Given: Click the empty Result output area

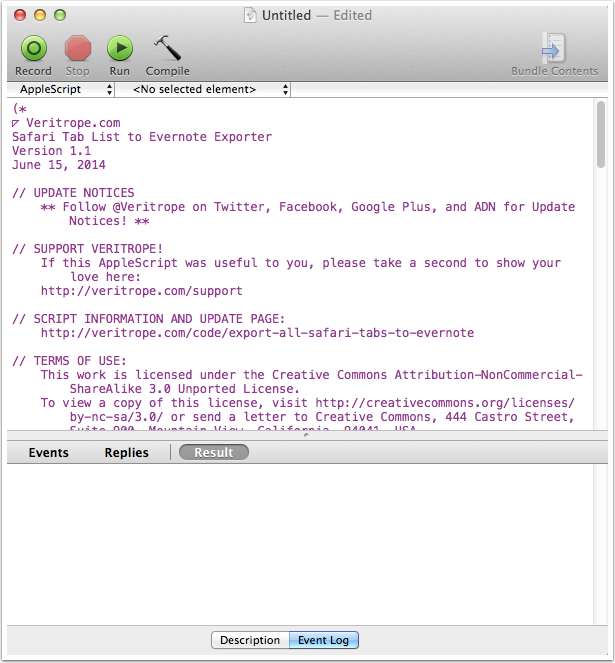Looking at the screenshot, I should [299, 544].
